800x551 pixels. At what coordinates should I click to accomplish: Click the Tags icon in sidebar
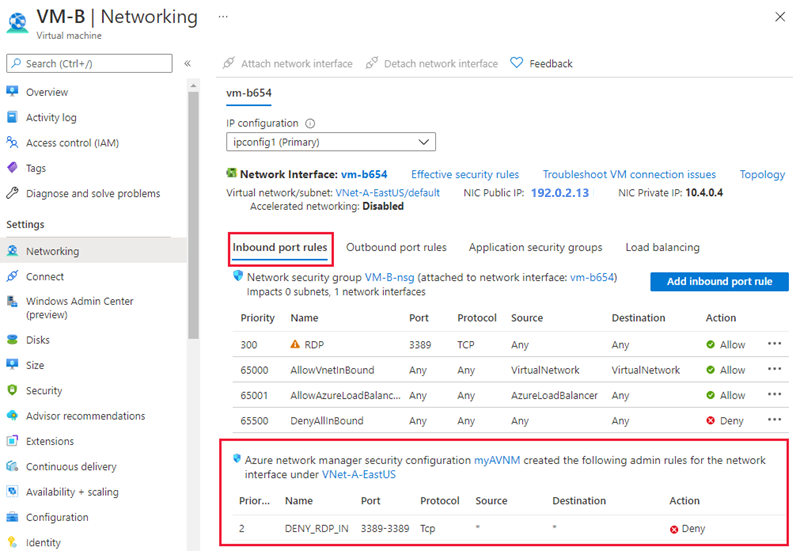click(x=12, y=168)
